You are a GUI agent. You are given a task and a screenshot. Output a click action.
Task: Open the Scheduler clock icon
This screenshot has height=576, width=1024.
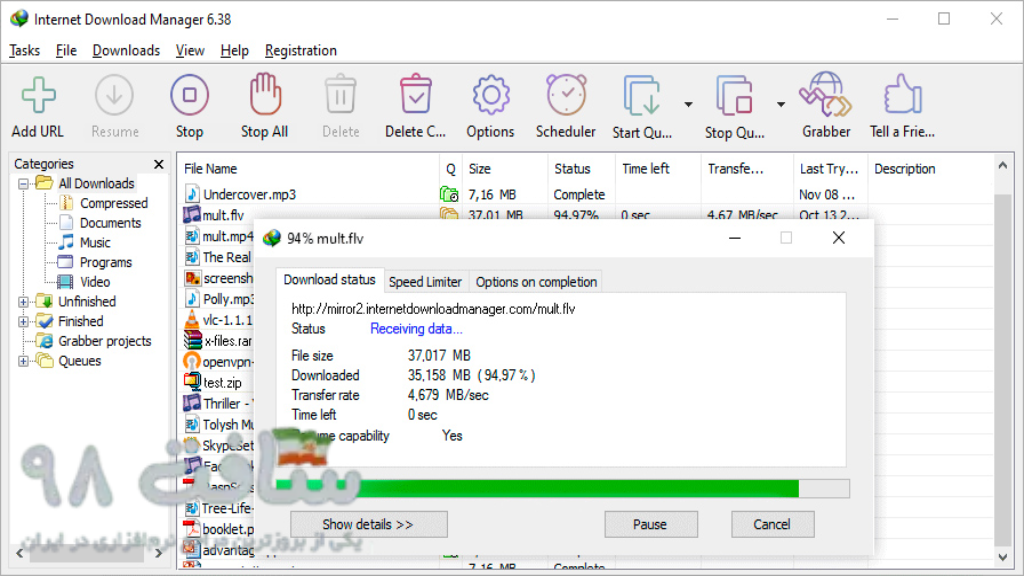(x=566, y=95)
